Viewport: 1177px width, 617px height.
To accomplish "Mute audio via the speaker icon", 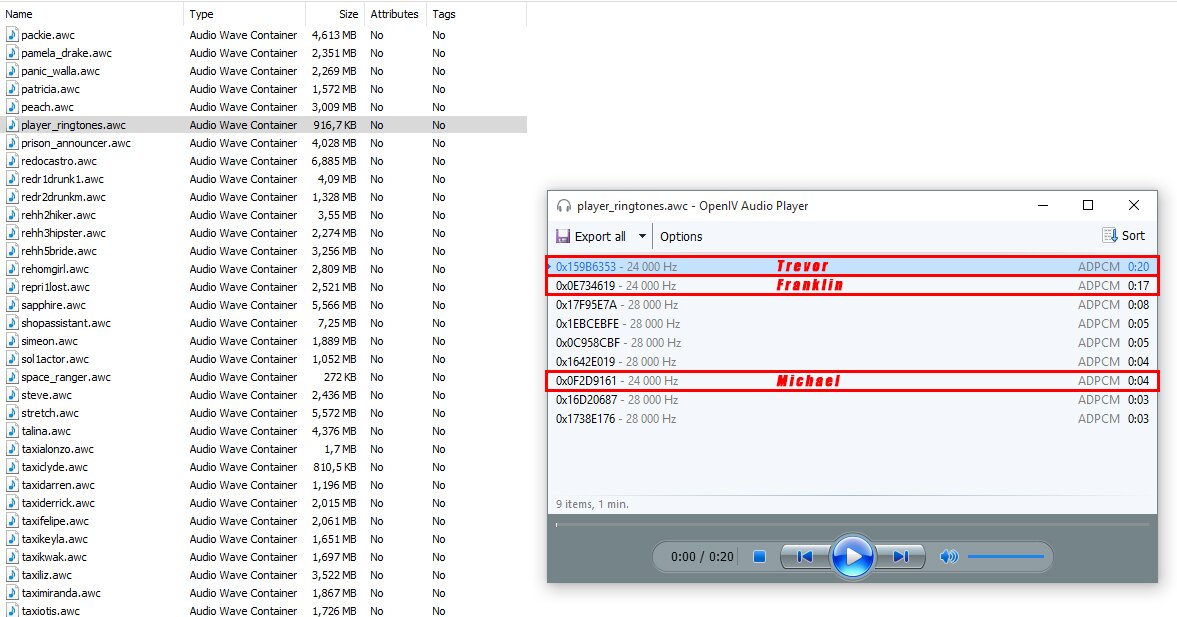I will point(949,557).
